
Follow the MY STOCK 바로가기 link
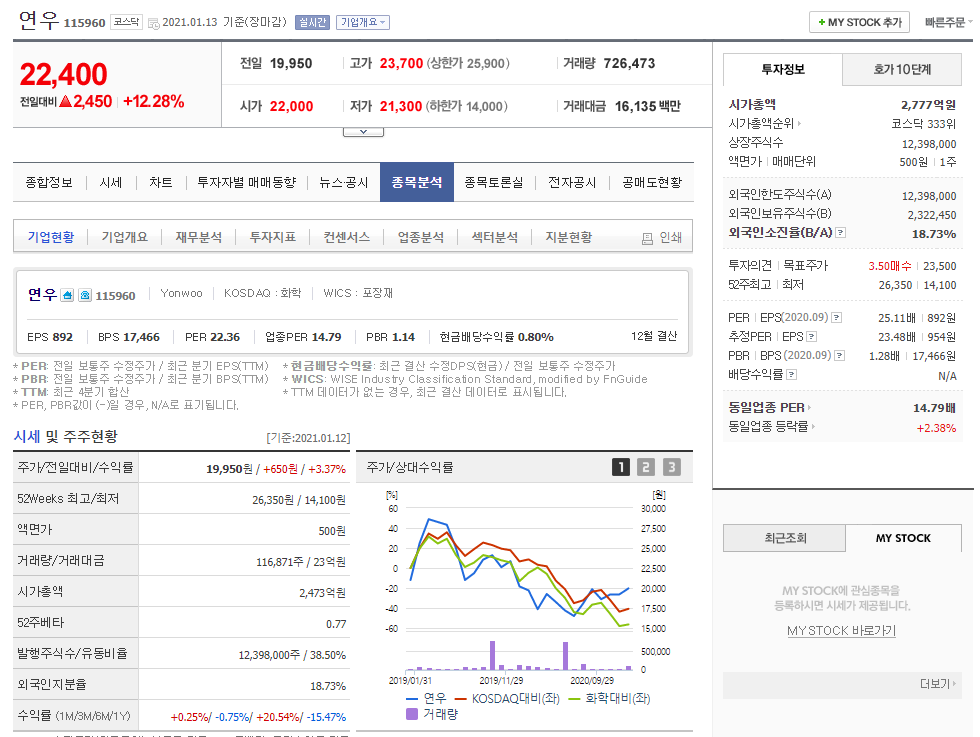(841, 631)
